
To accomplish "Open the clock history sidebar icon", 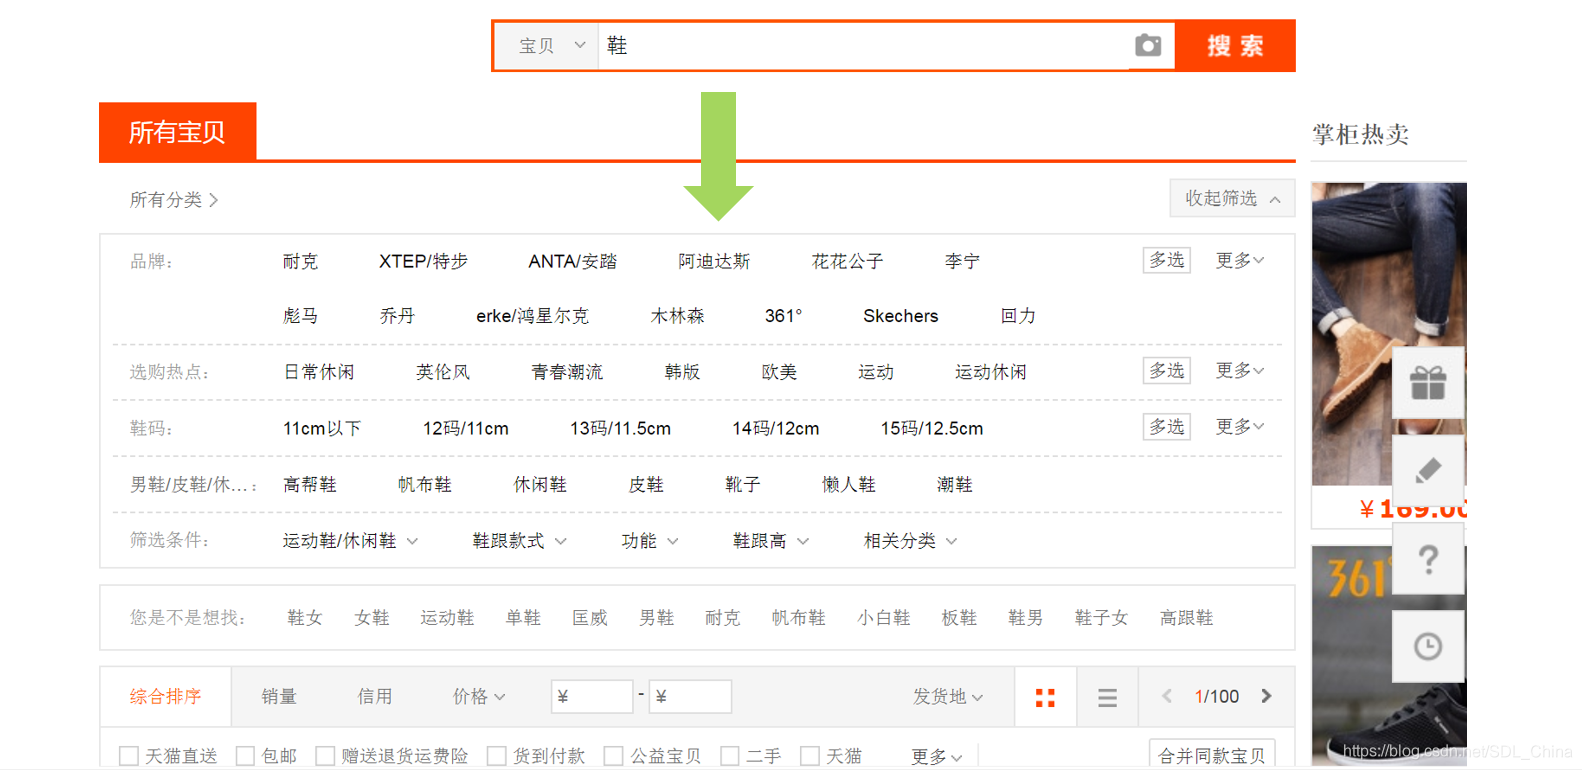I will pyautogui.click(x=1428, y=647).
